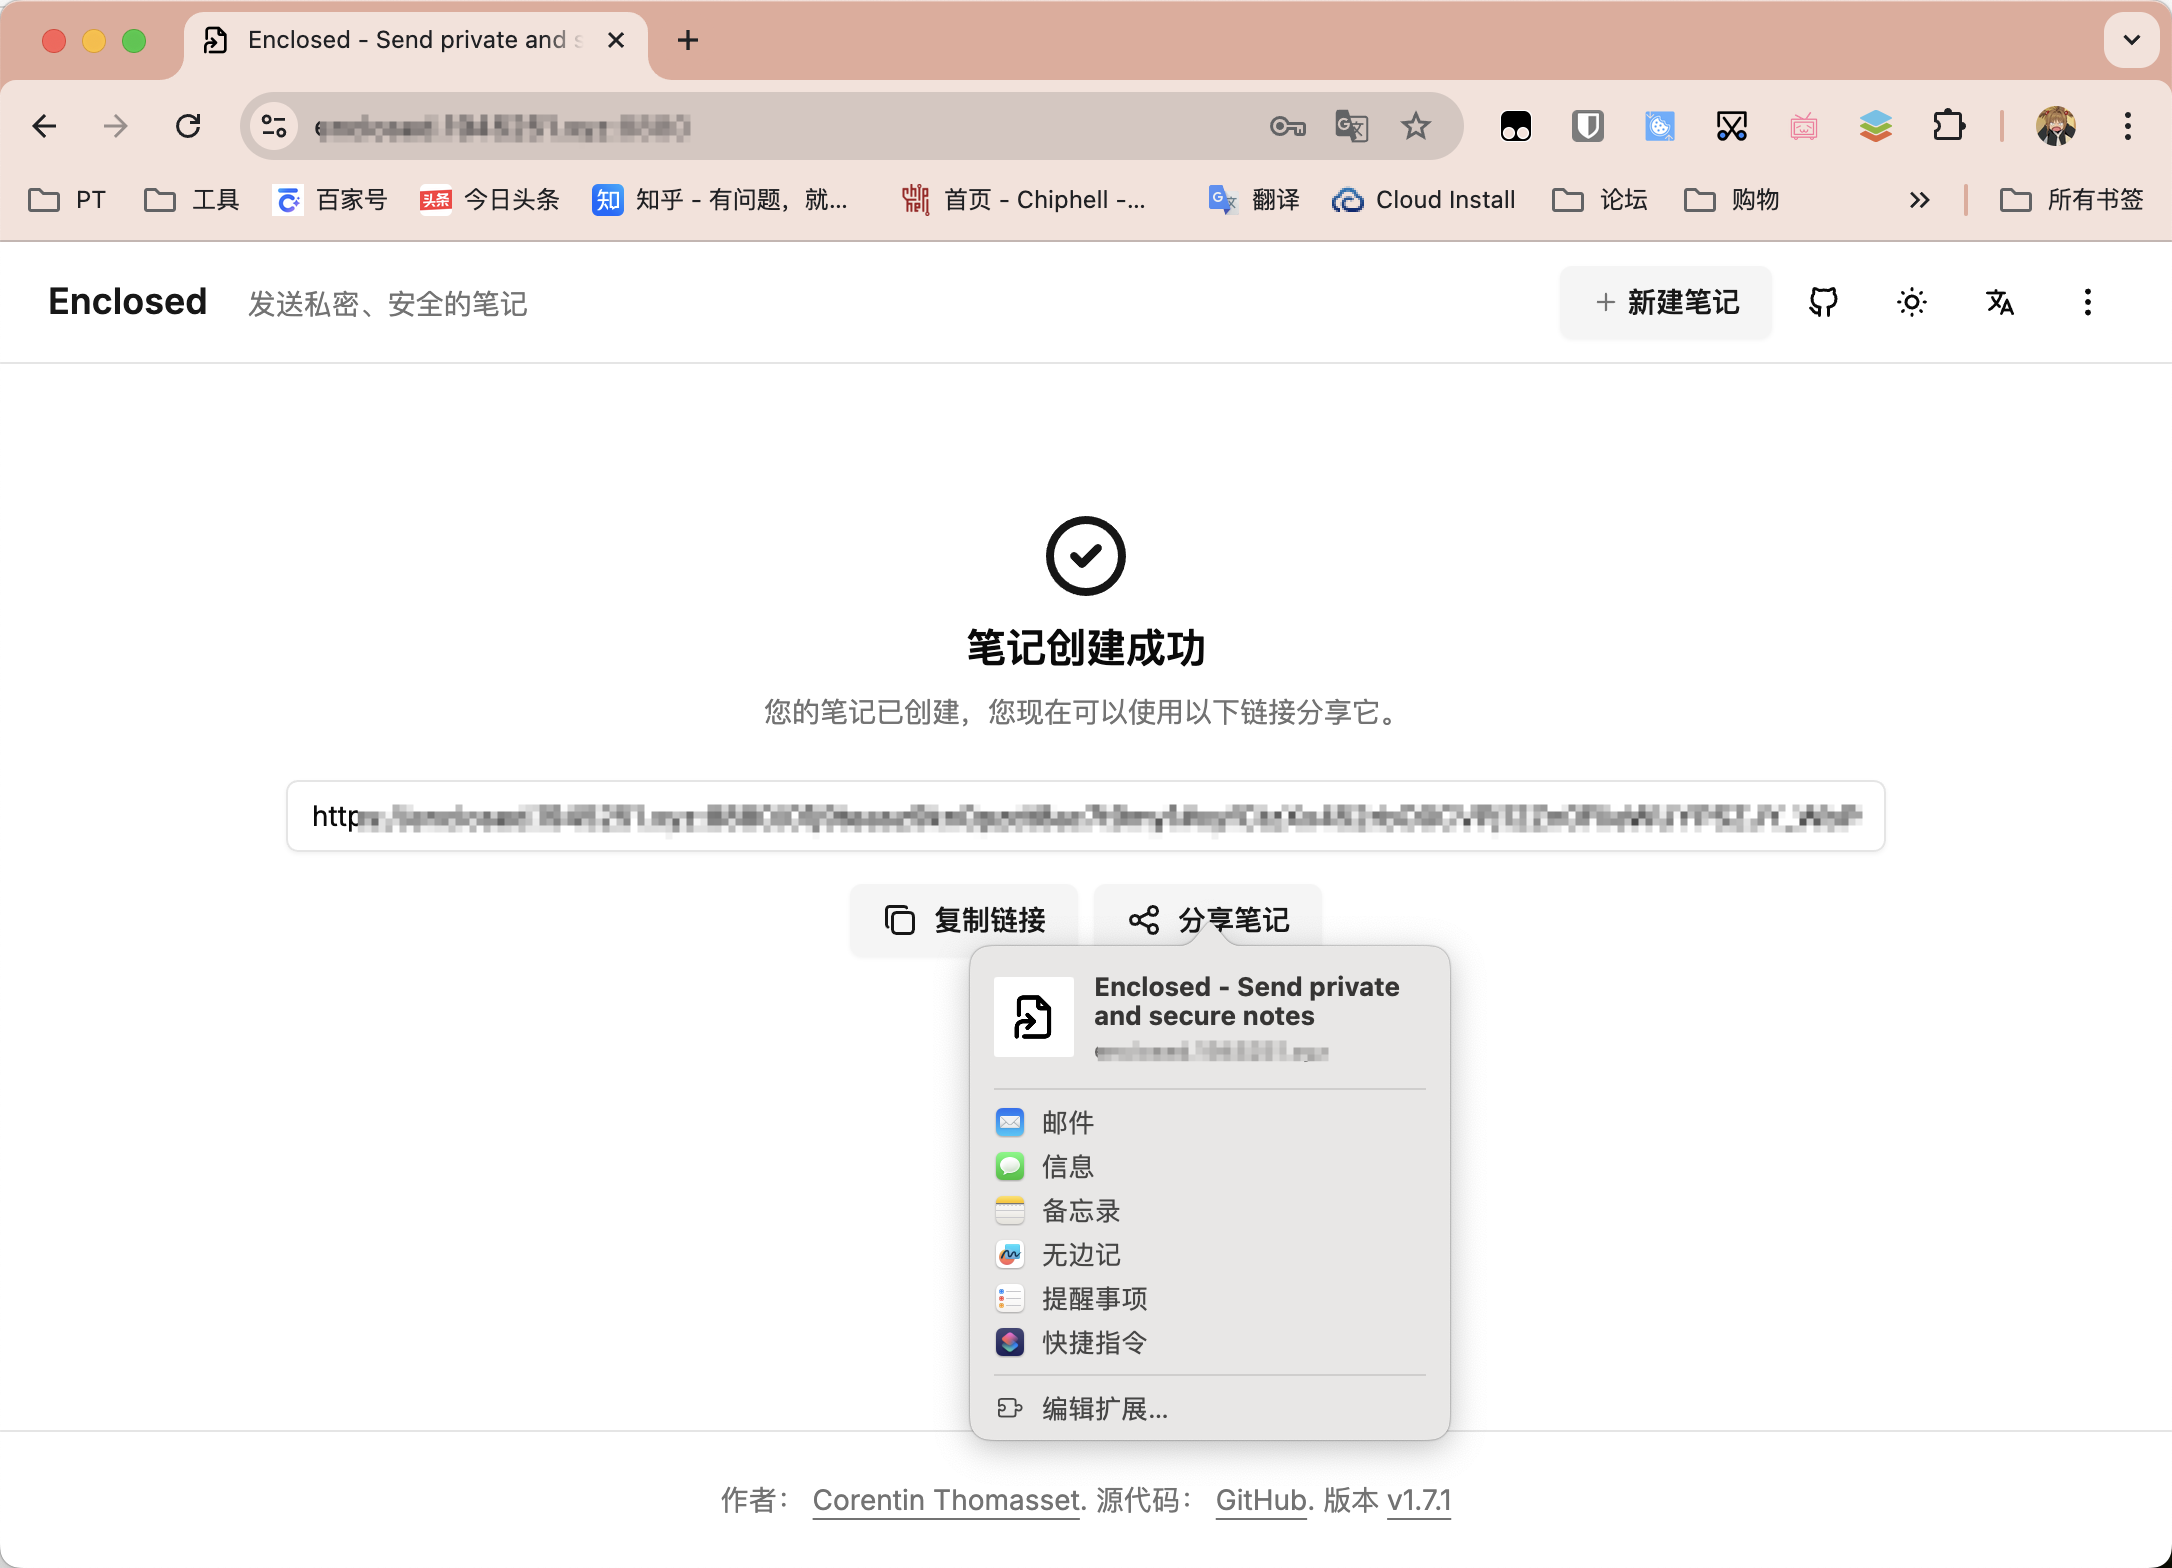Open the Chiphell 首页 bookmark
2172x1568 pixels.
(1024, 200)
